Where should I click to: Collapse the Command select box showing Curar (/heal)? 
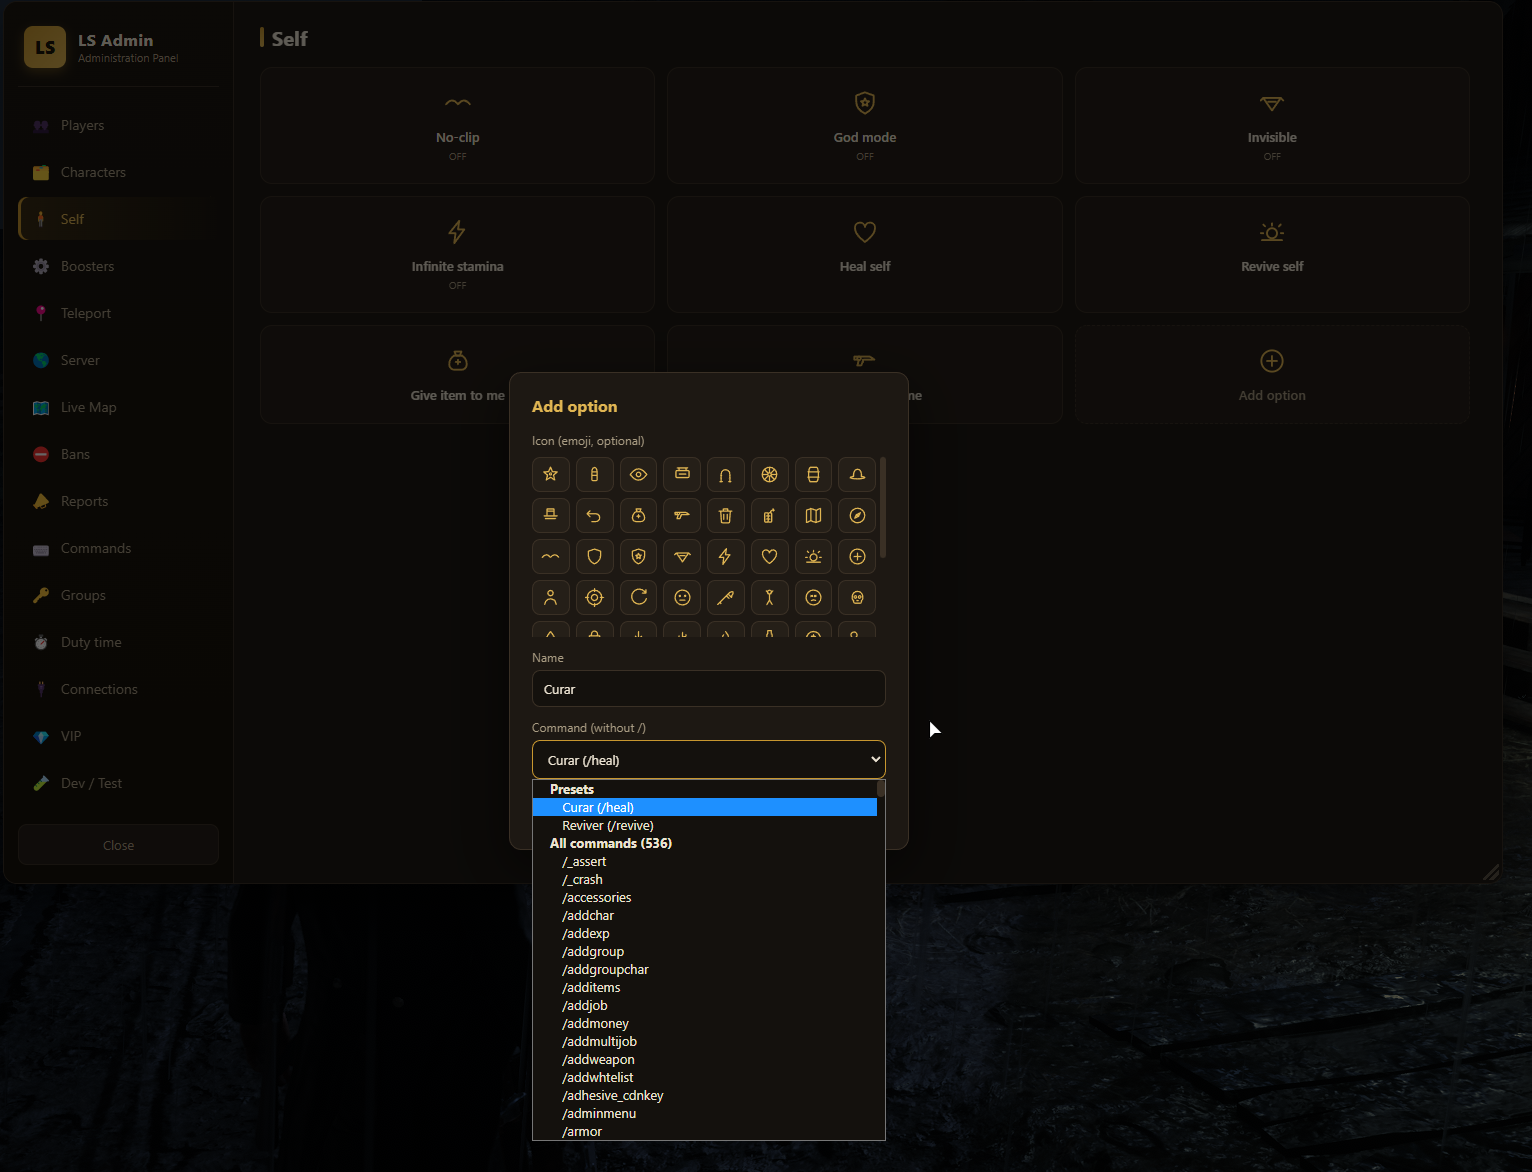coord(709,760)
